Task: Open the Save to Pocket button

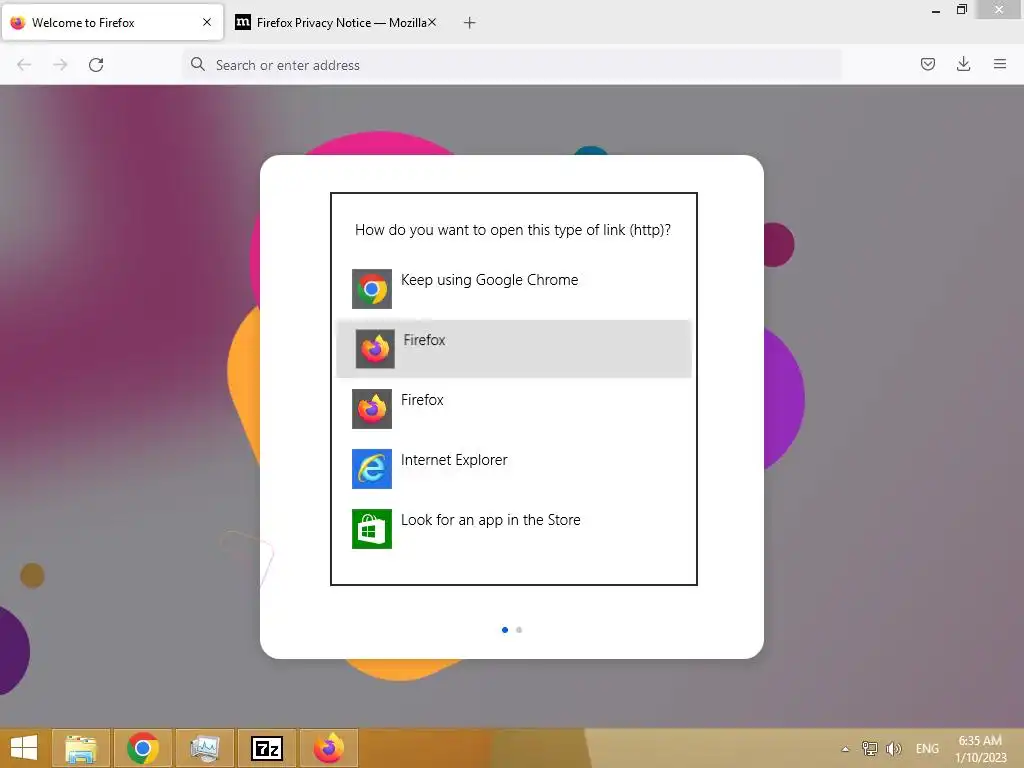Action: pyautogui.click(x=927, y=64)
